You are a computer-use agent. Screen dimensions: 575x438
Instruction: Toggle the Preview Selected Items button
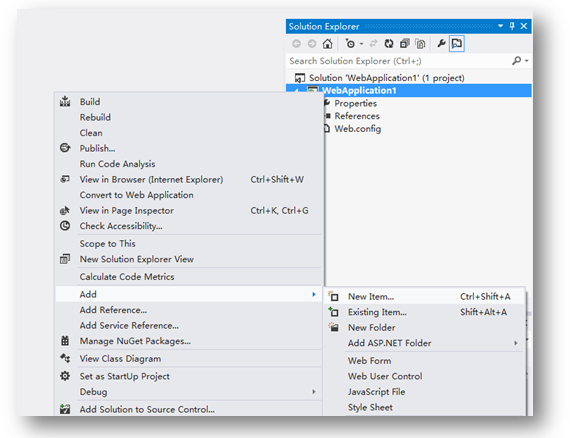457,44
